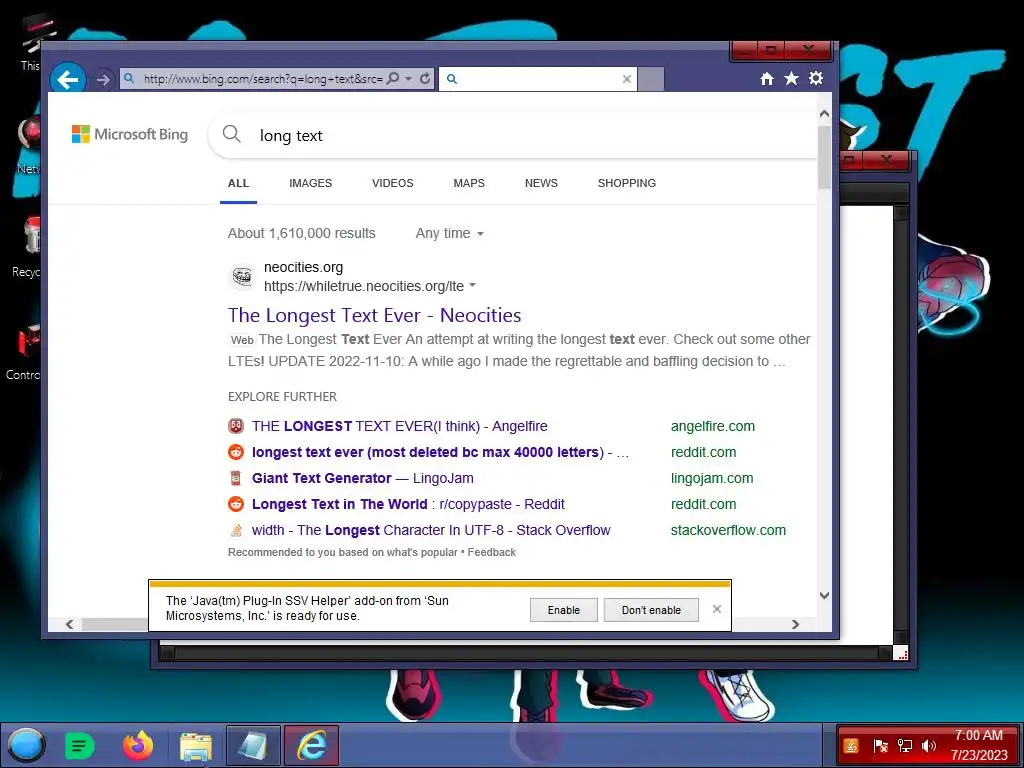Open 'The Longest Text Ever - Neocities' result
1024x768 pixels.
[374, 315]
